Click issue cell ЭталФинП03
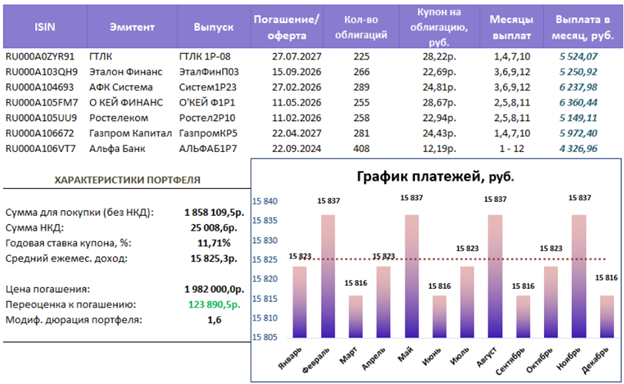 209,72
